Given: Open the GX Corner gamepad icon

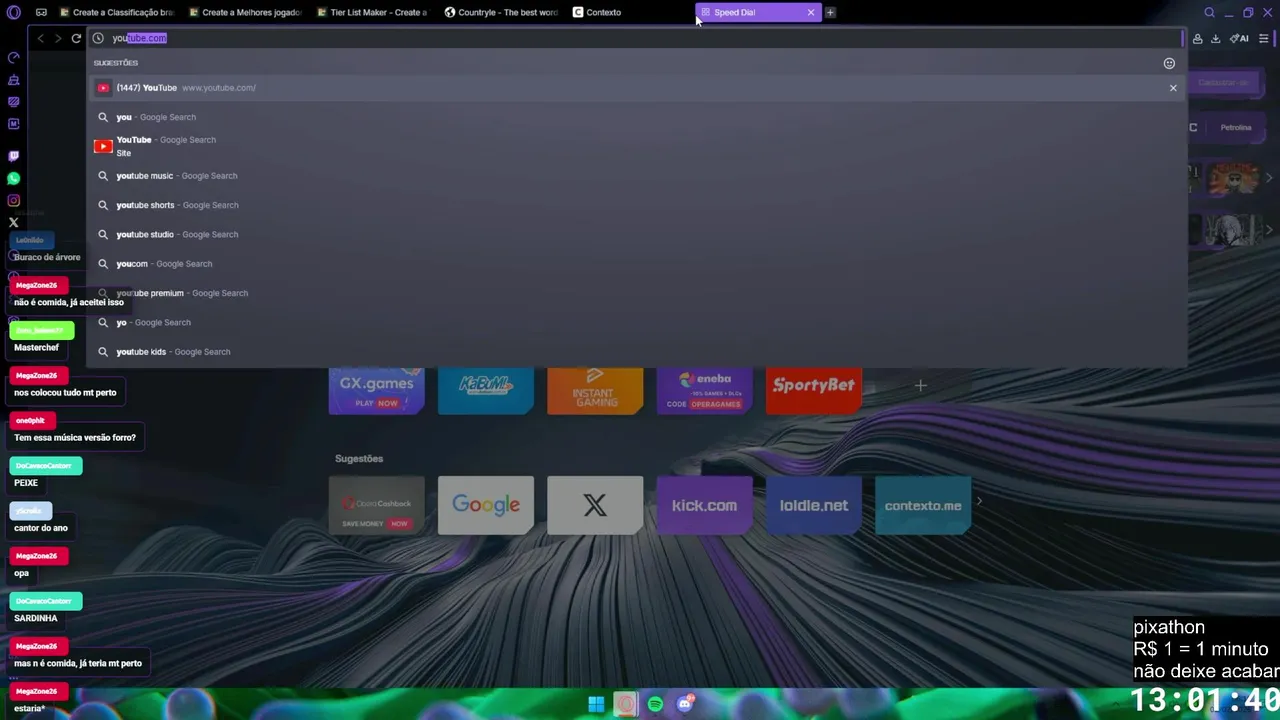Looking at the screenshot, I should (41, 12).
